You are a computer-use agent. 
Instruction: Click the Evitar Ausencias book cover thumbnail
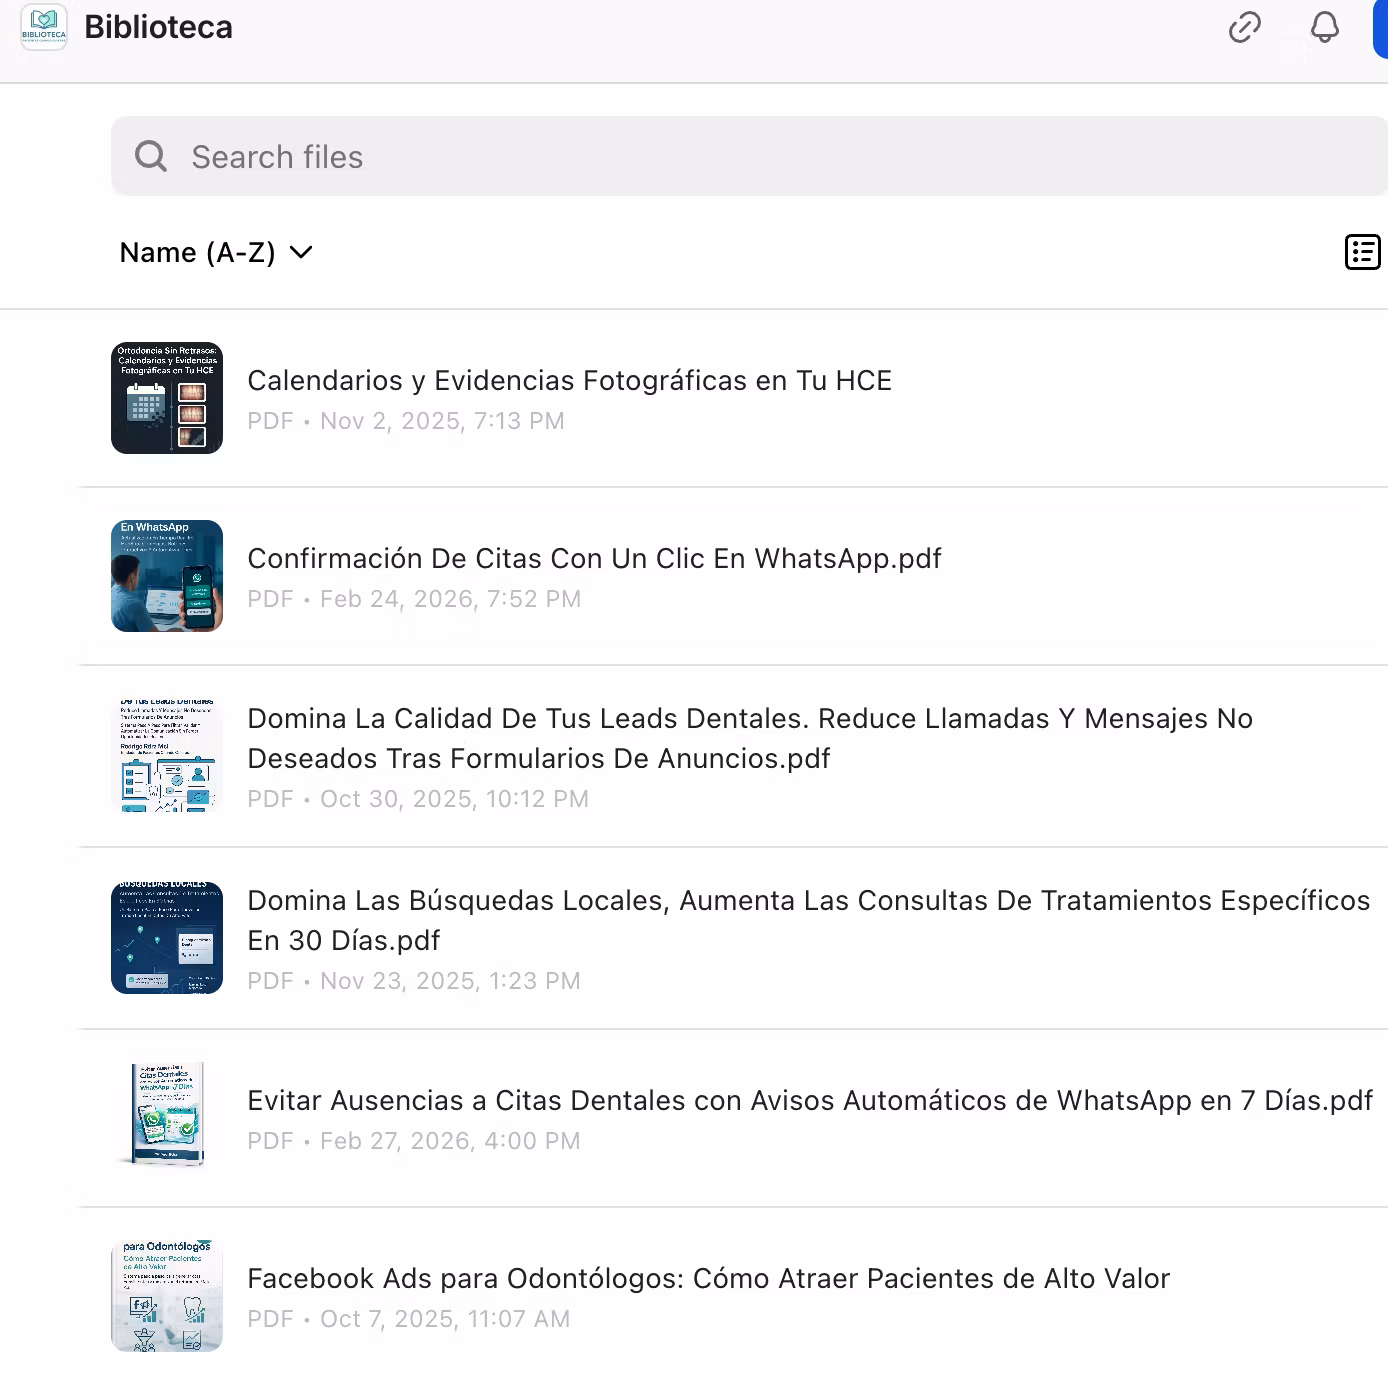pyautogui.click(x=167, y=1116)
